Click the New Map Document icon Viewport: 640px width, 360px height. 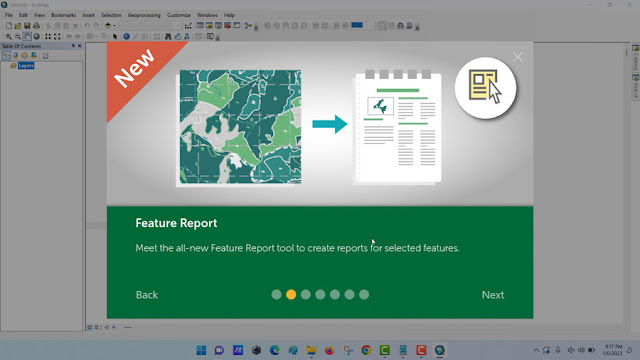(x=9, y=26)
